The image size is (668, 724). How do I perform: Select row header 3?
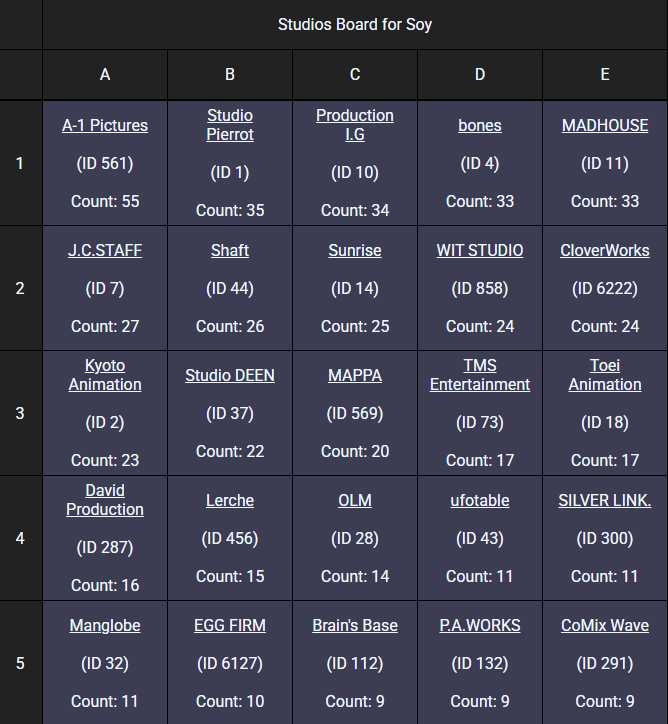click(x=20, y=413)
